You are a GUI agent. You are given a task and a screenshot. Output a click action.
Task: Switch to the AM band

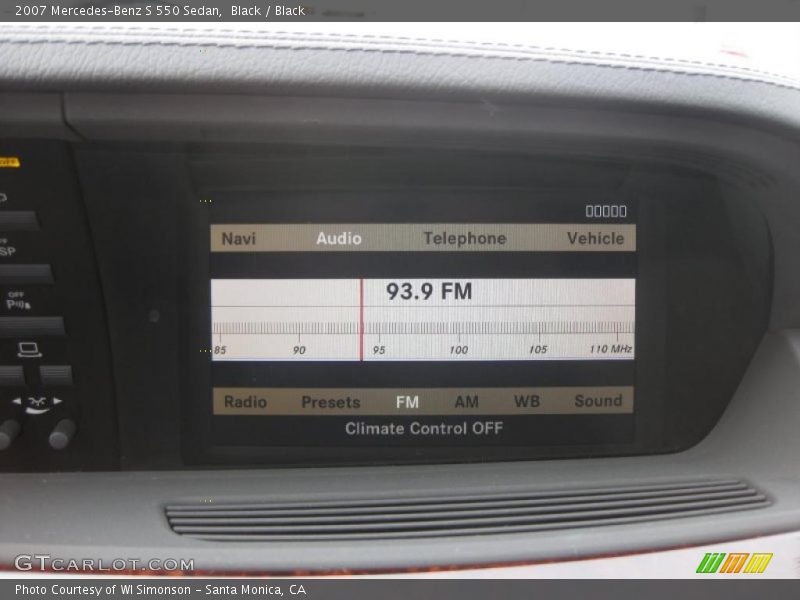point(466,402)
